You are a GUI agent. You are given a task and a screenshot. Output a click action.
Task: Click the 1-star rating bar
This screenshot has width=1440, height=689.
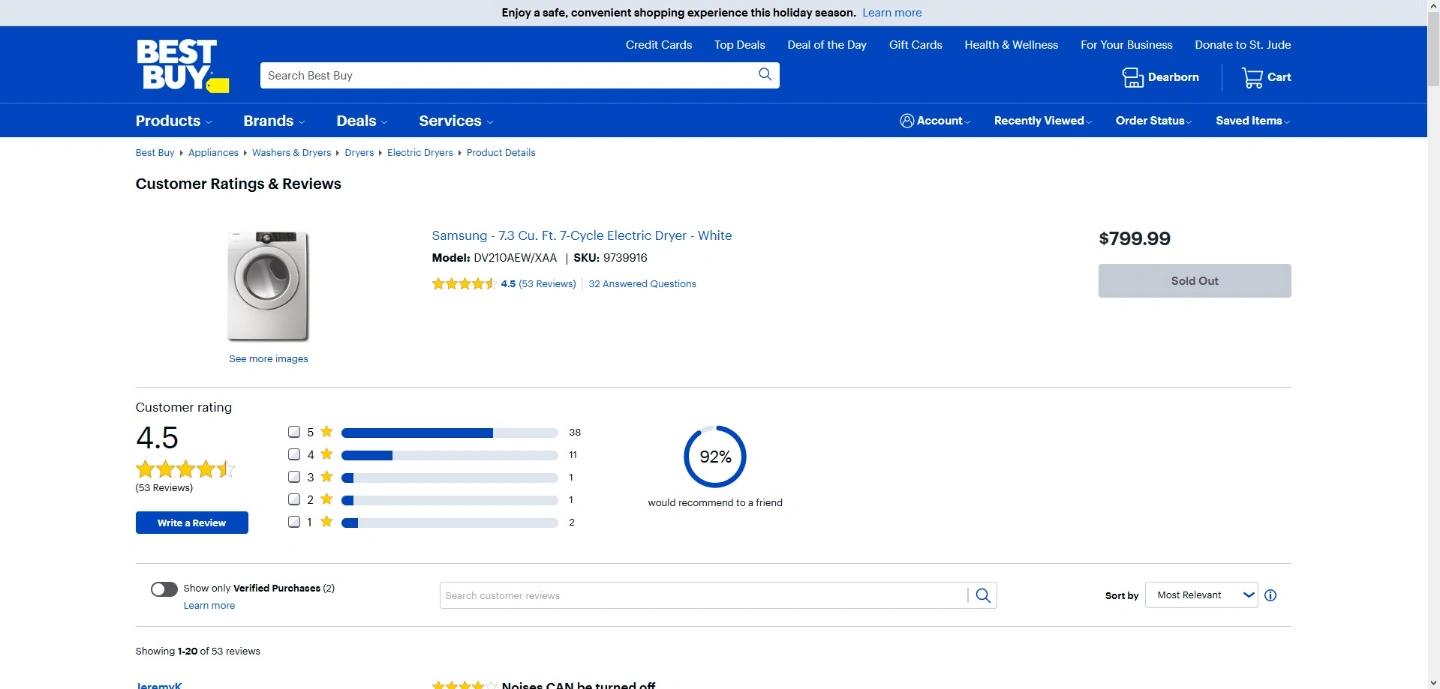(x=450, y=523)
